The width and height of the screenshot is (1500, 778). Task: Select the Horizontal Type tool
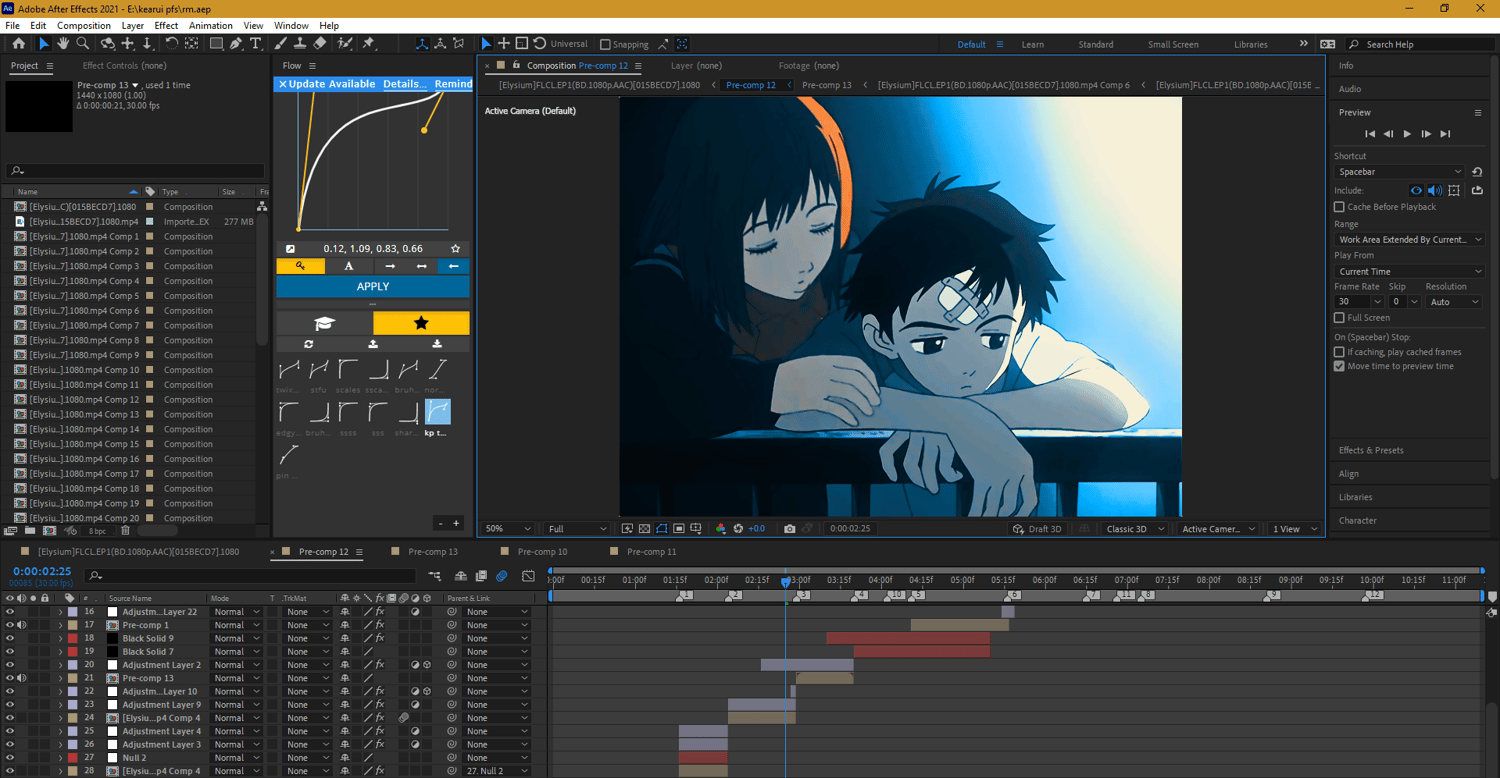coord(256,44)
